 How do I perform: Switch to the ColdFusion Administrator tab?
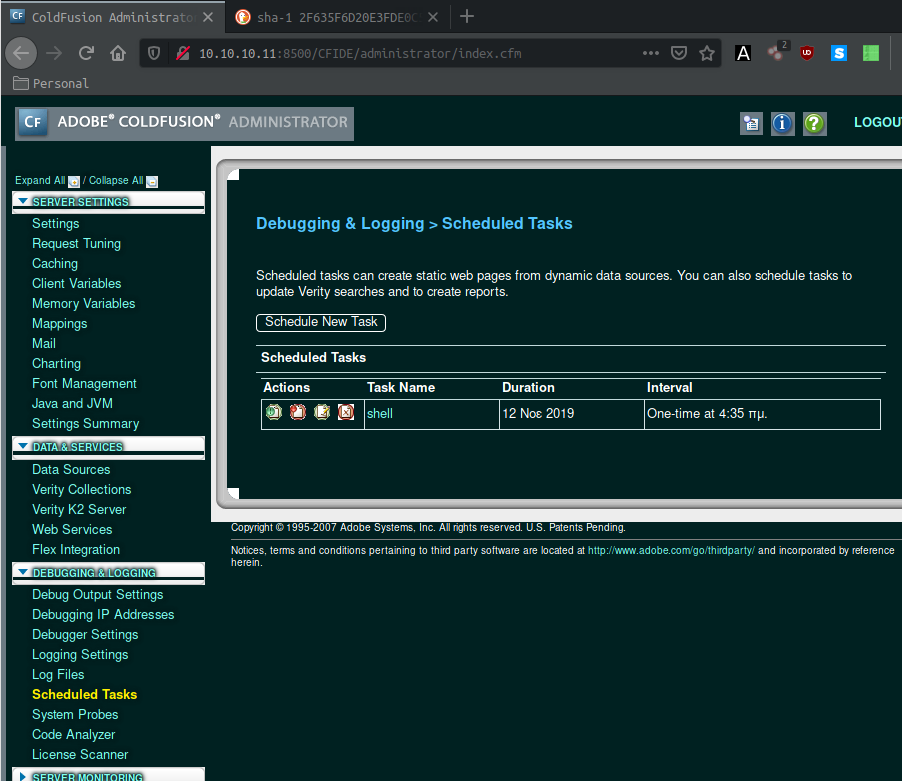click(x=112, y=17)
